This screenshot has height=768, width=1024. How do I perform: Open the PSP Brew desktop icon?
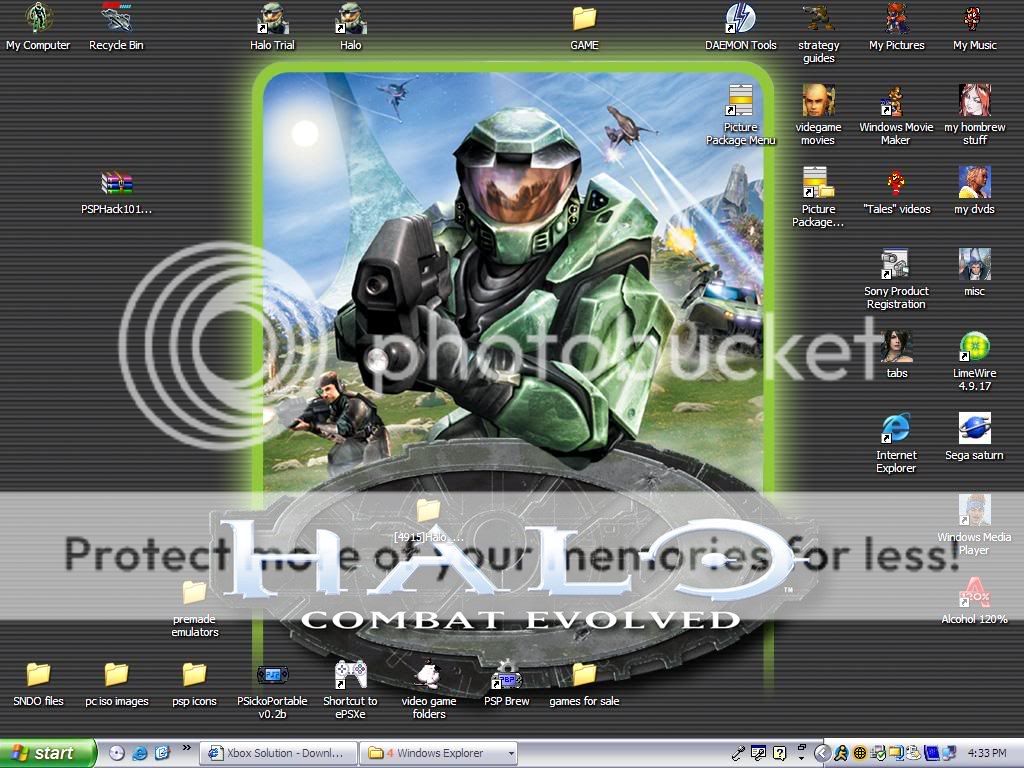click(x=506, y=675)
